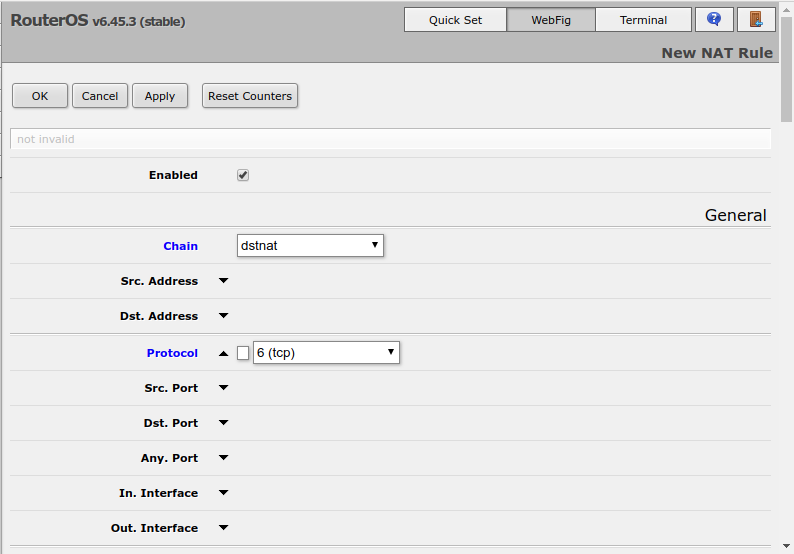794x554 pixels.
Task: Click the Reset Counters button
Action: [250, 96]
